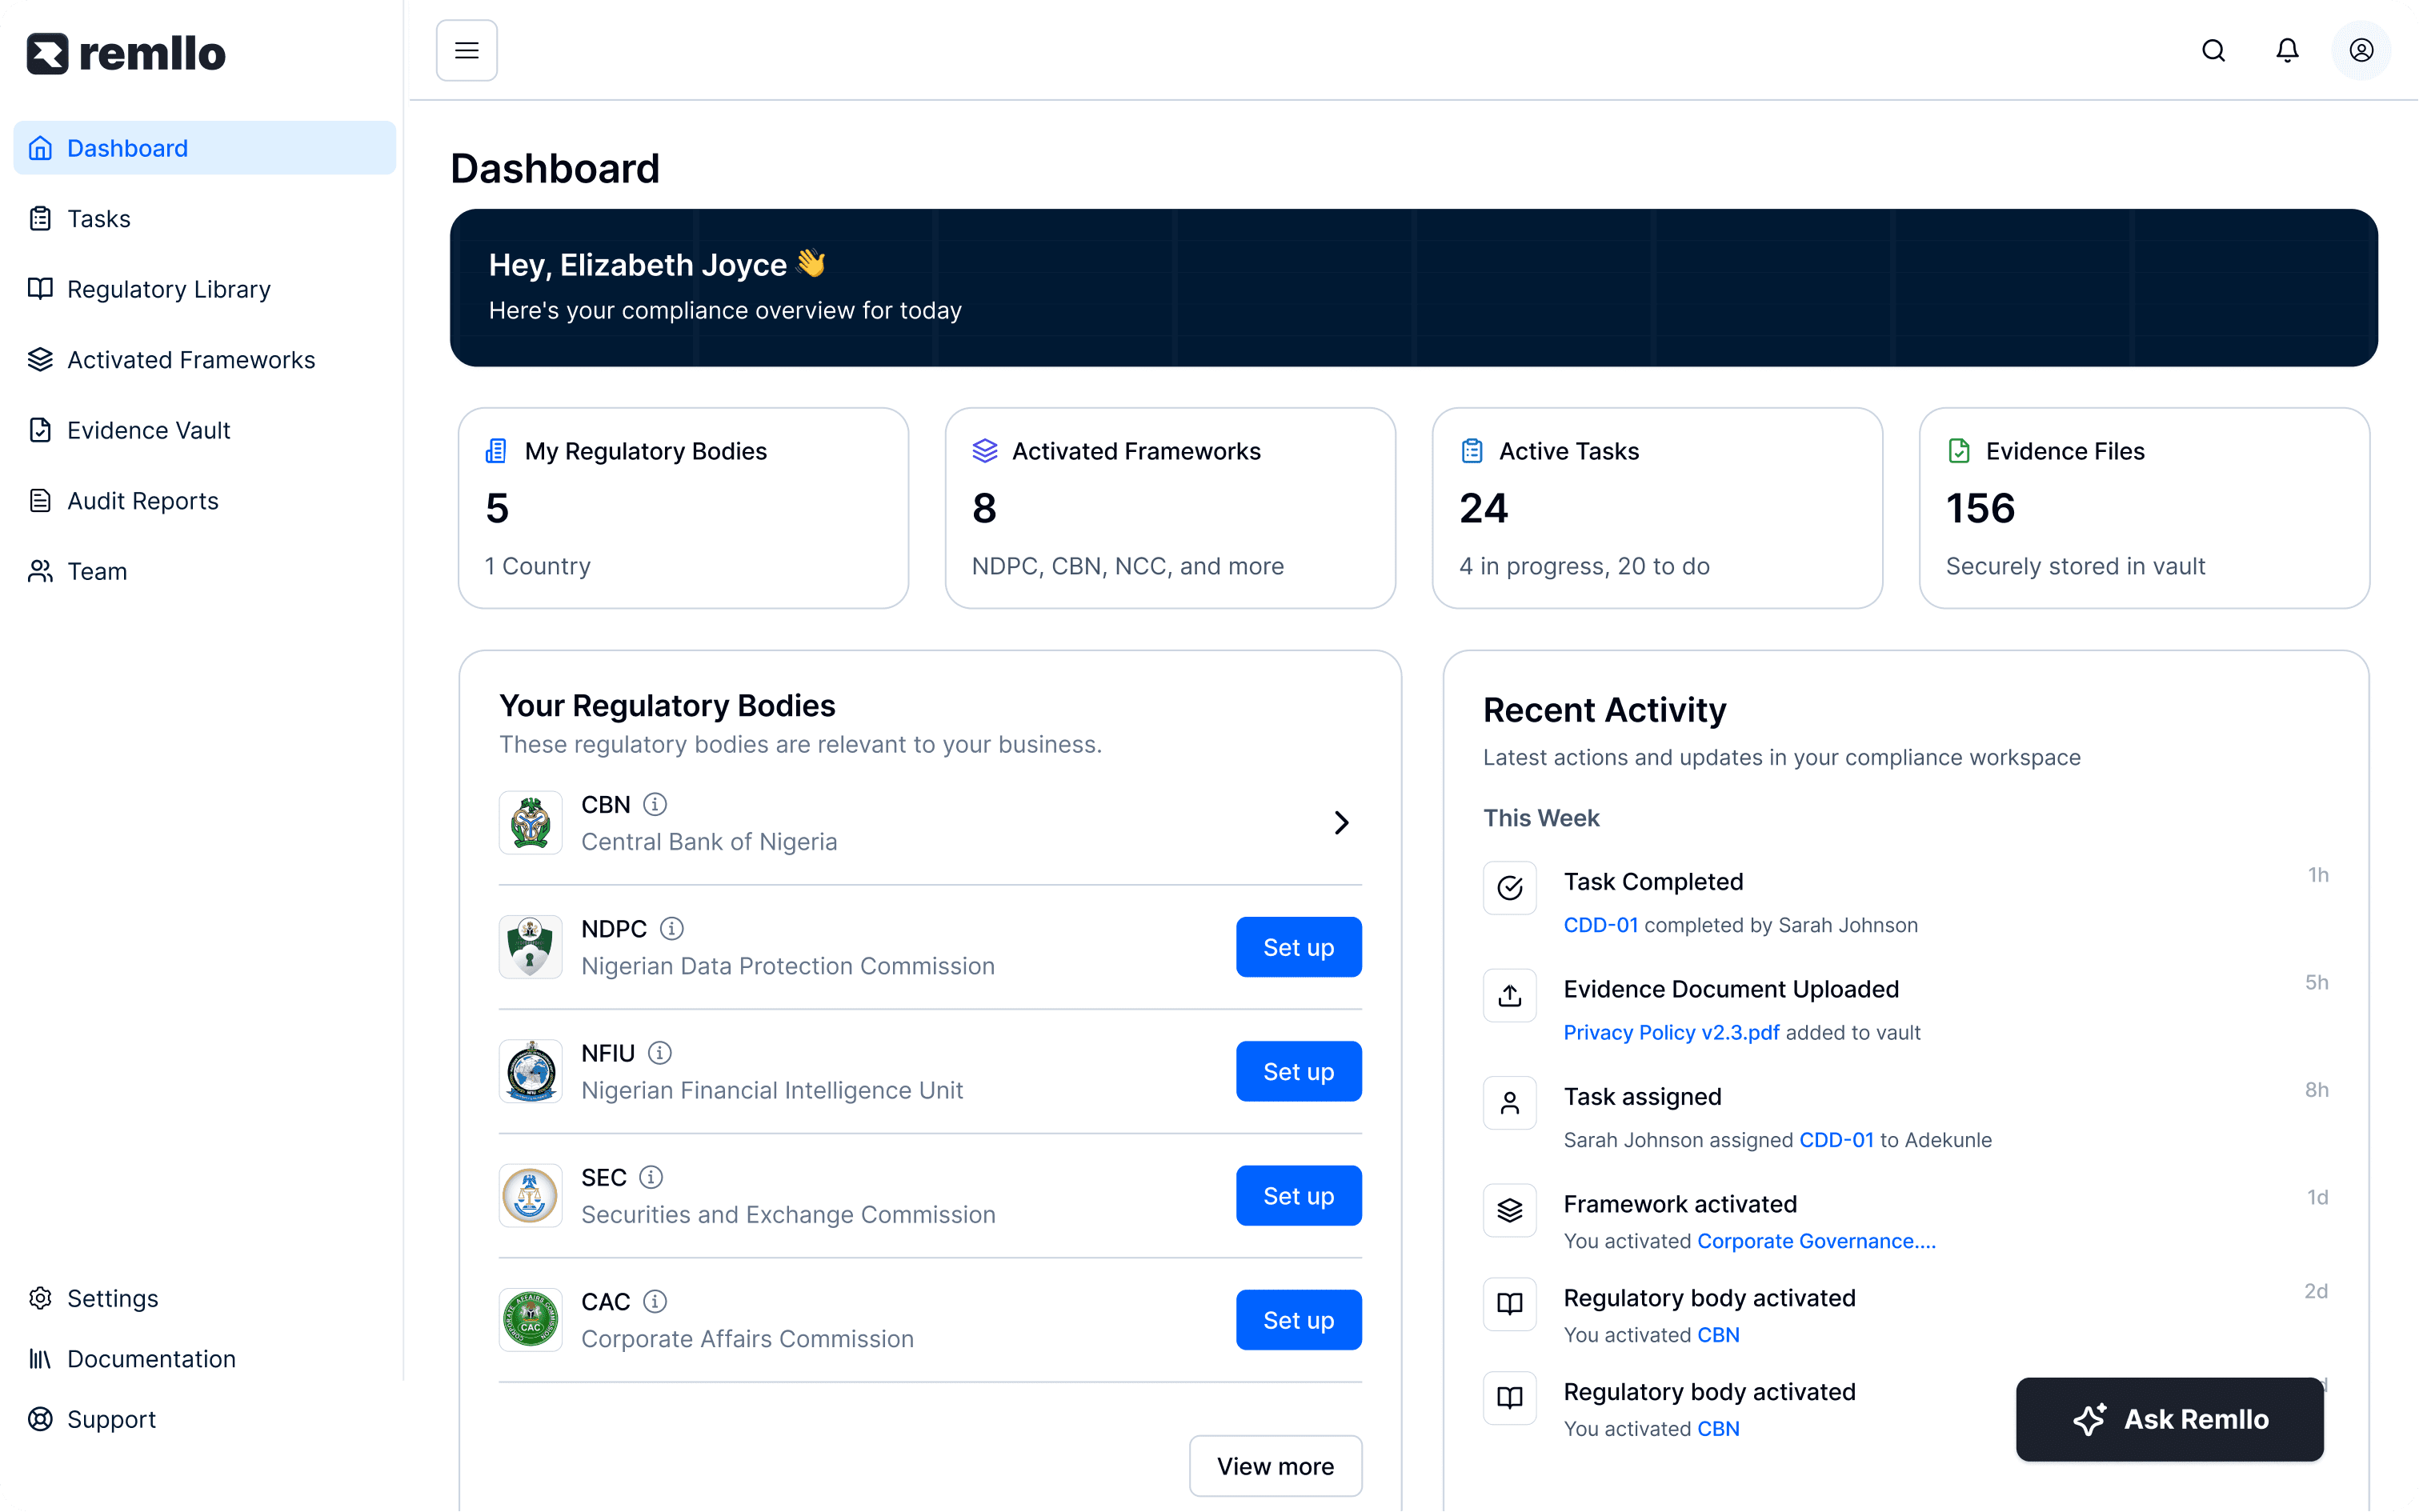Screen dimensions: 2419x1512
Task: Show info for CAC
Action: [x=654, y=1301]
